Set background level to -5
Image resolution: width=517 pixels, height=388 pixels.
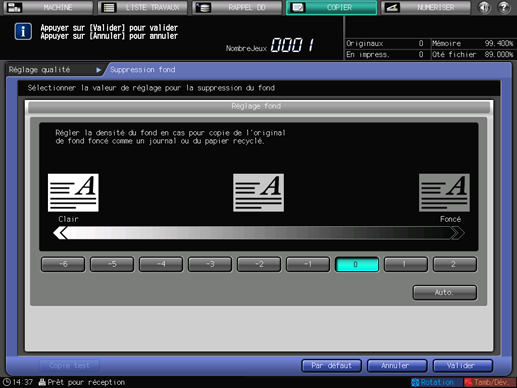(x=112, y=264)
